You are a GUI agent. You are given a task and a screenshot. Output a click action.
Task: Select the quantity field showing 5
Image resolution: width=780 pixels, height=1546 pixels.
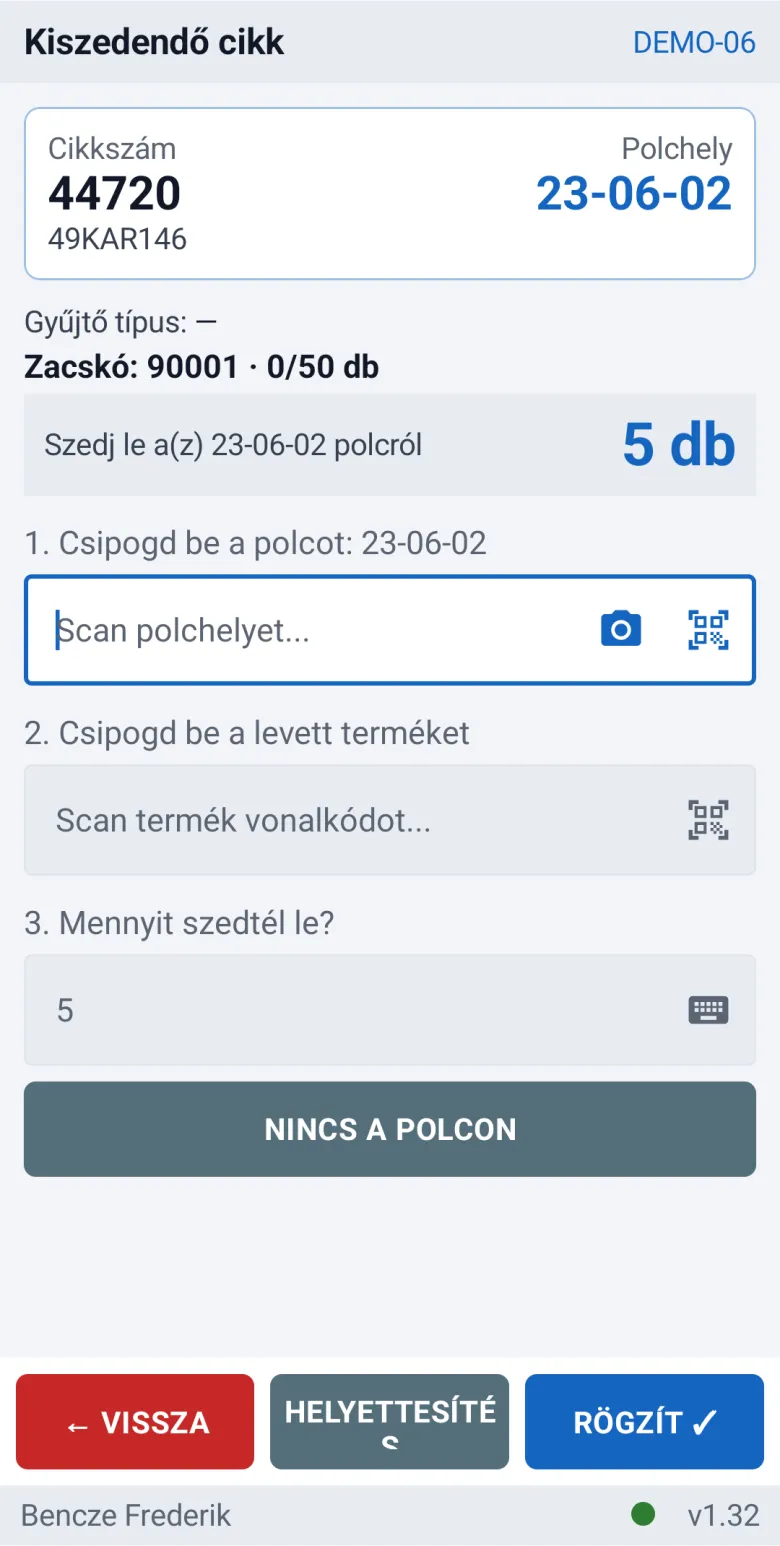point(390,1010)
